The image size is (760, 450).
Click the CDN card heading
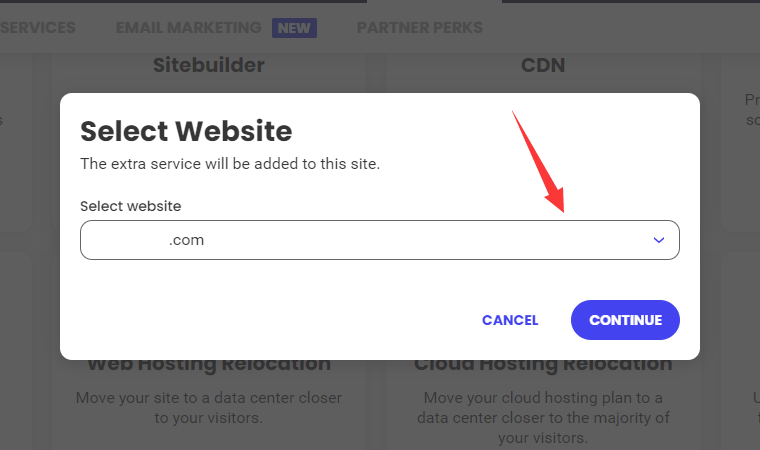543,65
